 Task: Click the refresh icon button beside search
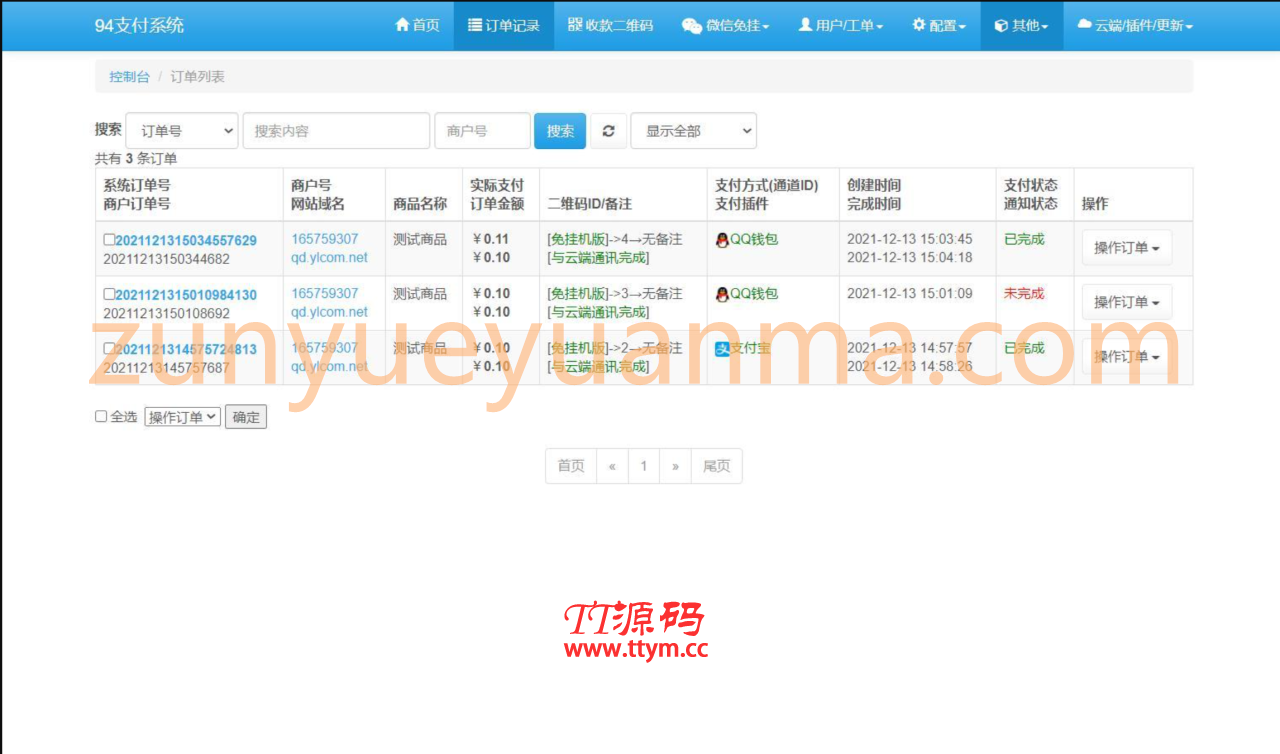coord(608,131)
